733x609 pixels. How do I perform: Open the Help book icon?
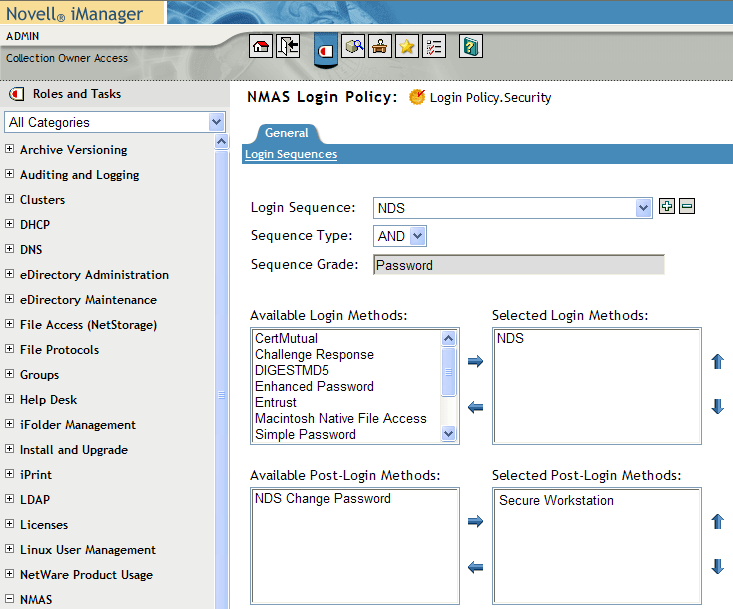[x=470, y=46]
